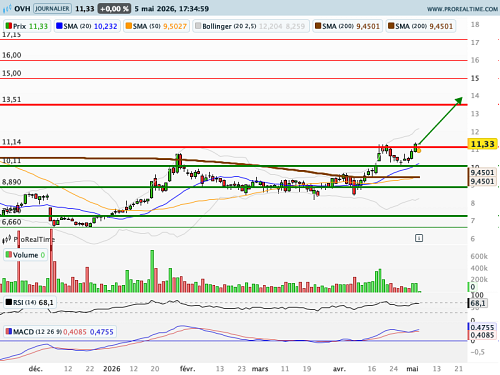
Task: Click the 2026 year axis label
Action: point(112,369)
